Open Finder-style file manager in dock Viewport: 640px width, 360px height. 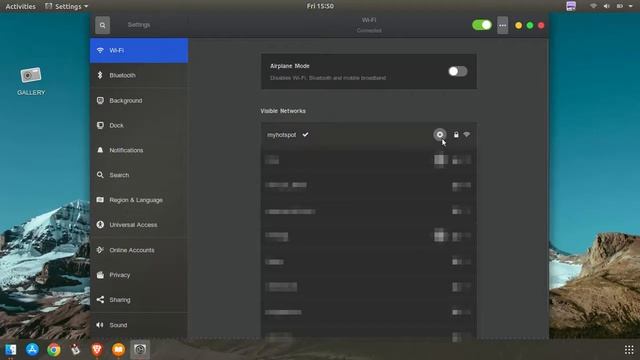pyautogui.click(x=11, y=350)
